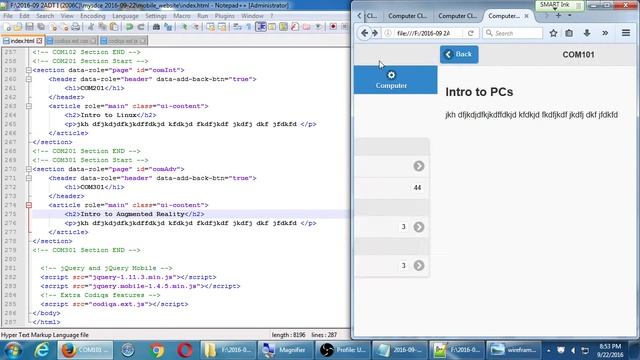The height and width of the screenshot is (360, 640).
Task: Click the Zoom Out icon in Notepad++
Action: (x=195, y=27)
